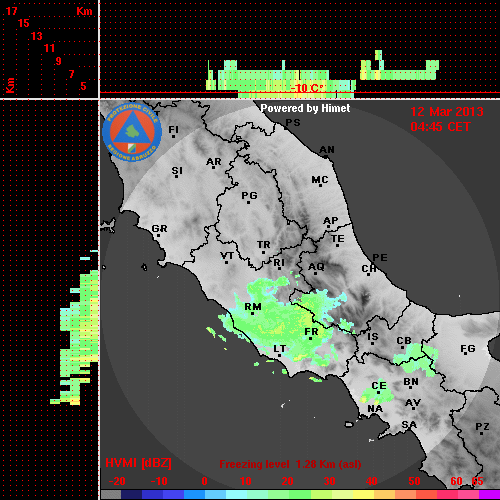Click the dark blue color bar segment
This screenshot has width=500, height=500.
click(x=132, y=494)
